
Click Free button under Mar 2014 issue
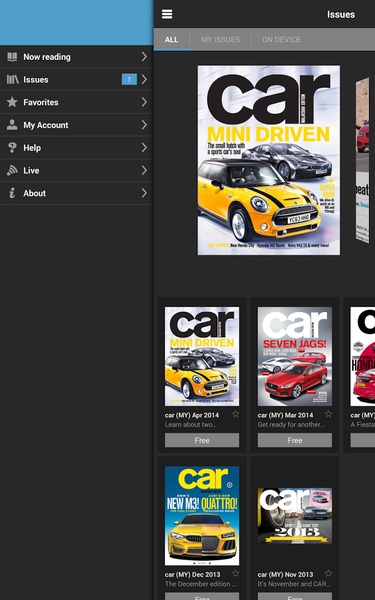click(x=295, y=440)
